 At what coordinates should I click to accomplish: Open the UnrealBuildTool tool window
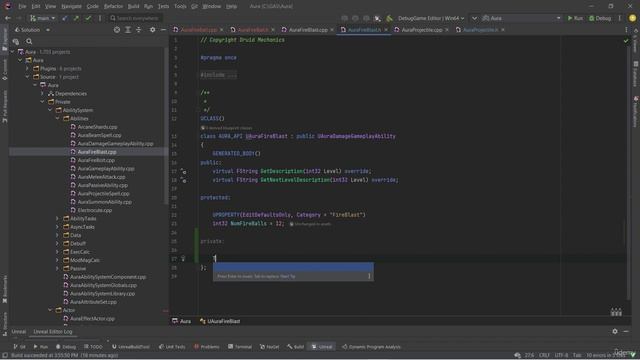pos(131,347)
